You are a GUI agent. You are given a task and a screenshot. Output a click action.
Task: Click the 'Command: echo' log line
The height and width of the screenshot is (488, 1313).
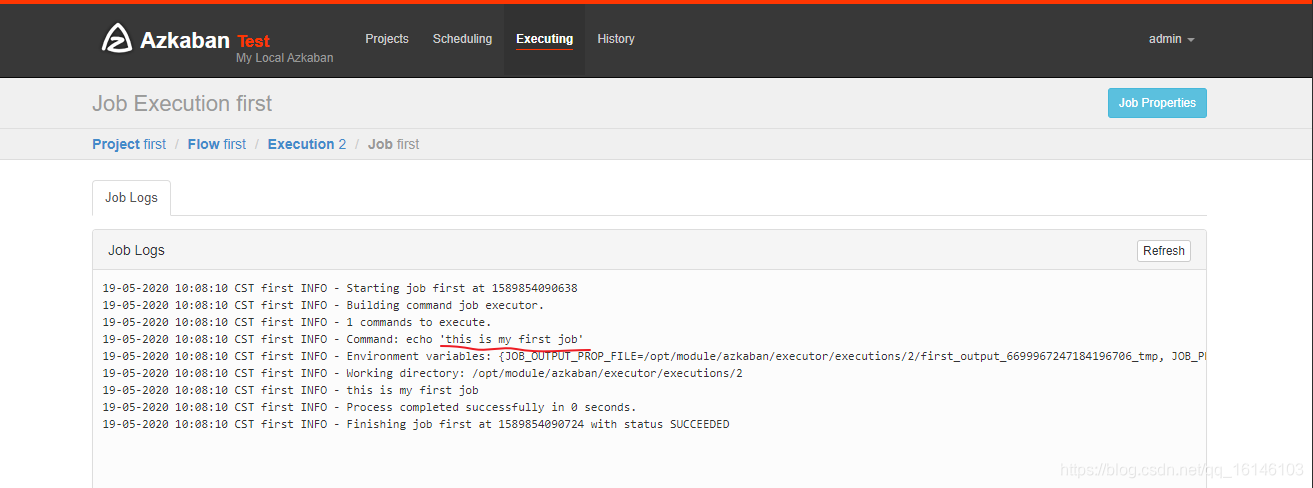[x=343, y=339]
